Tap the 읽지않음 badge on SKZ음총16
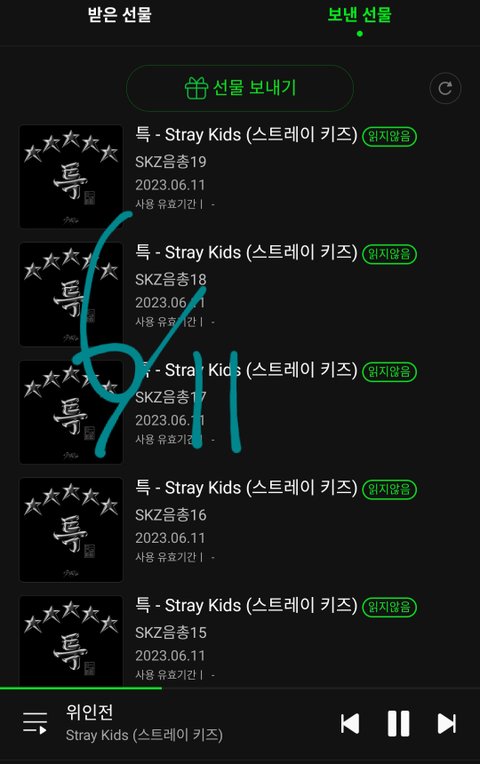Viewport: 480px width, 764px height. tap(389, 489)
